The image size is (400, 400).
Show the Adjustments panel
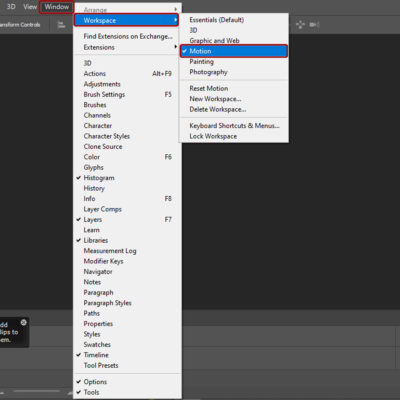click(x=127, y=84)
